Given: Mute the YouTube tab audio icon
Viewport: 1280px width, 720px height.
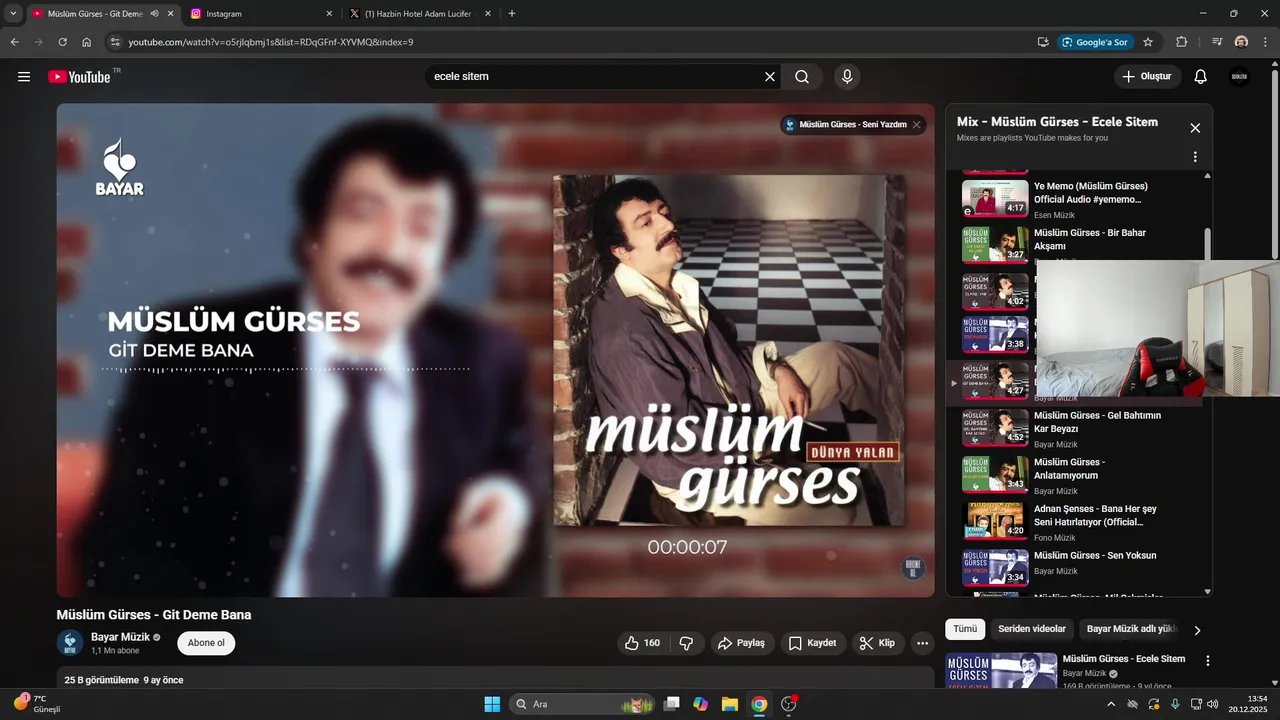Looking at the screenshot, I should (x=154, y=14).
